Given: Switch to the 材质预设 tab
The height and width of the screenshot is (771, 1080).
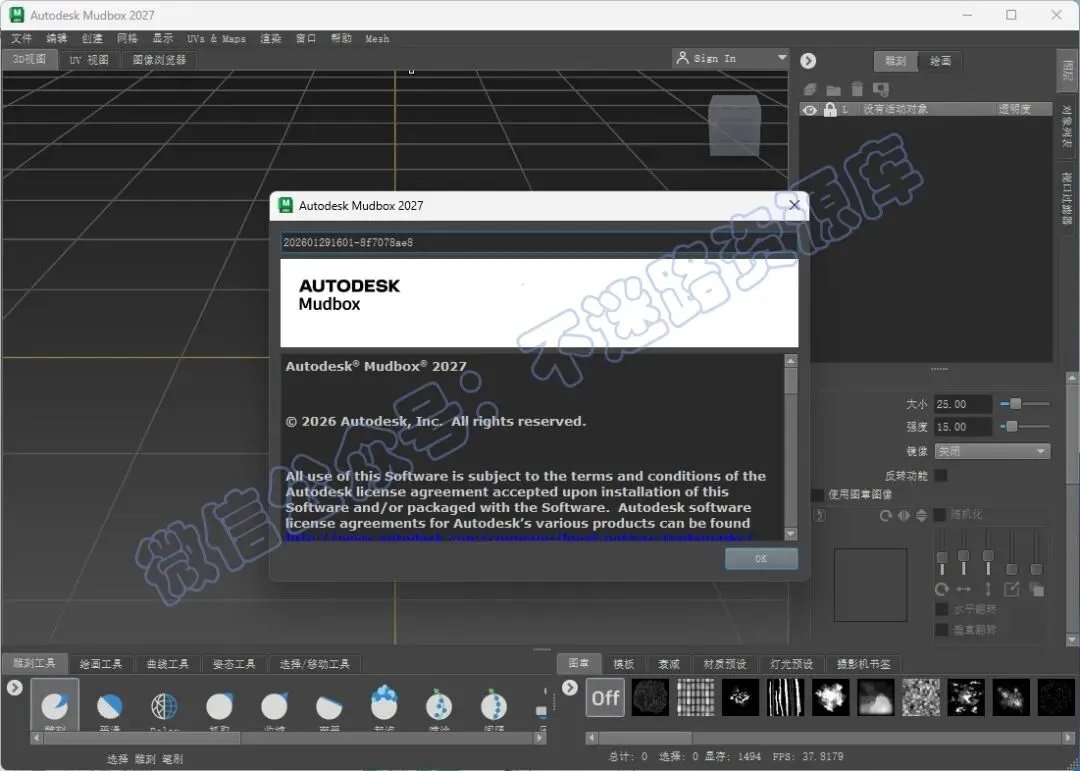Looking at the screenshot, I should point(725,664).
